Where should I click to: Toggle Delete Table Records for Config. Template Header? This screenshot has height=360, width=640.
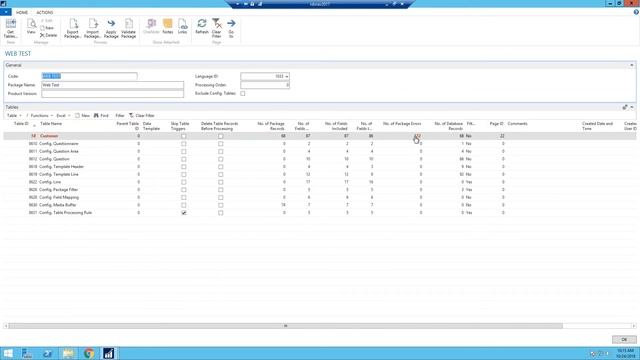tap(220, 167)
